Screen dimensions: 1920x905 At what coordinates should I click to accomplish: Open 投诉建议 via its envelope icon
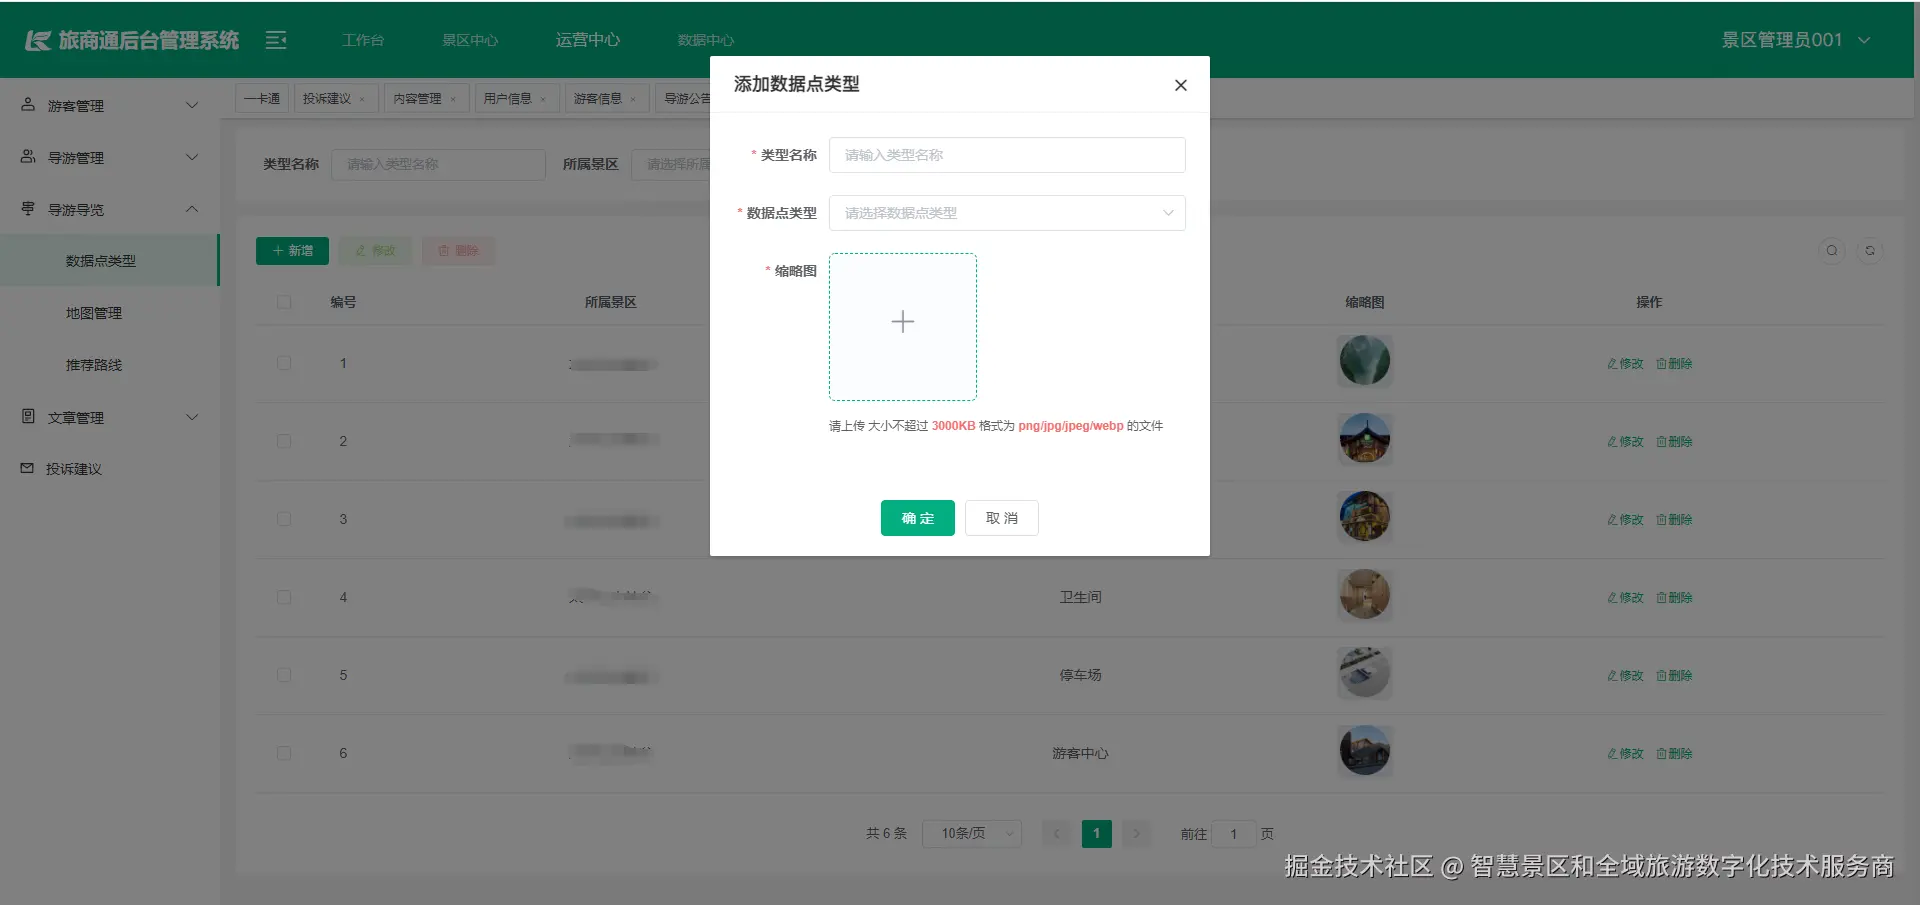click(27, 468)
